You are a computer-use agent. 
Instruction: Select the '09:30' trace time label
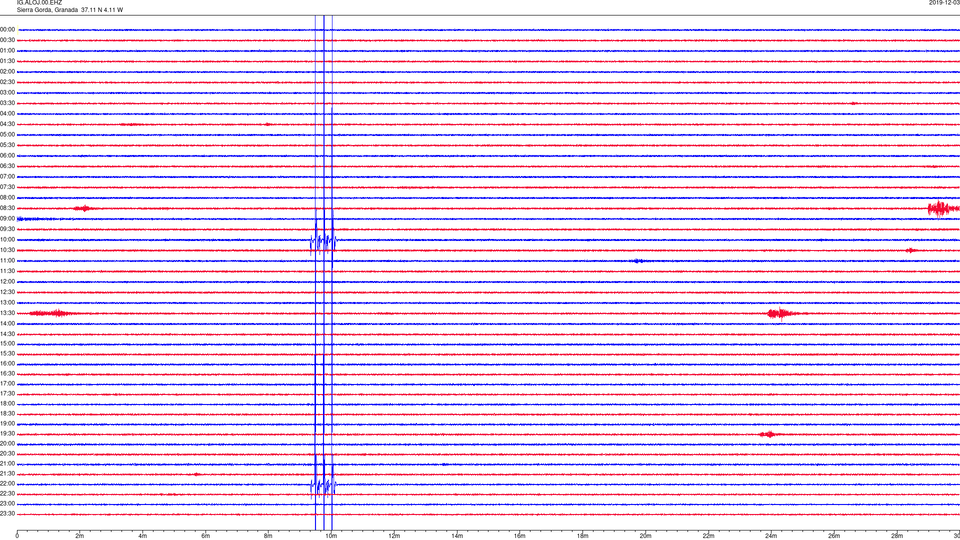click(x=7, y=230)
